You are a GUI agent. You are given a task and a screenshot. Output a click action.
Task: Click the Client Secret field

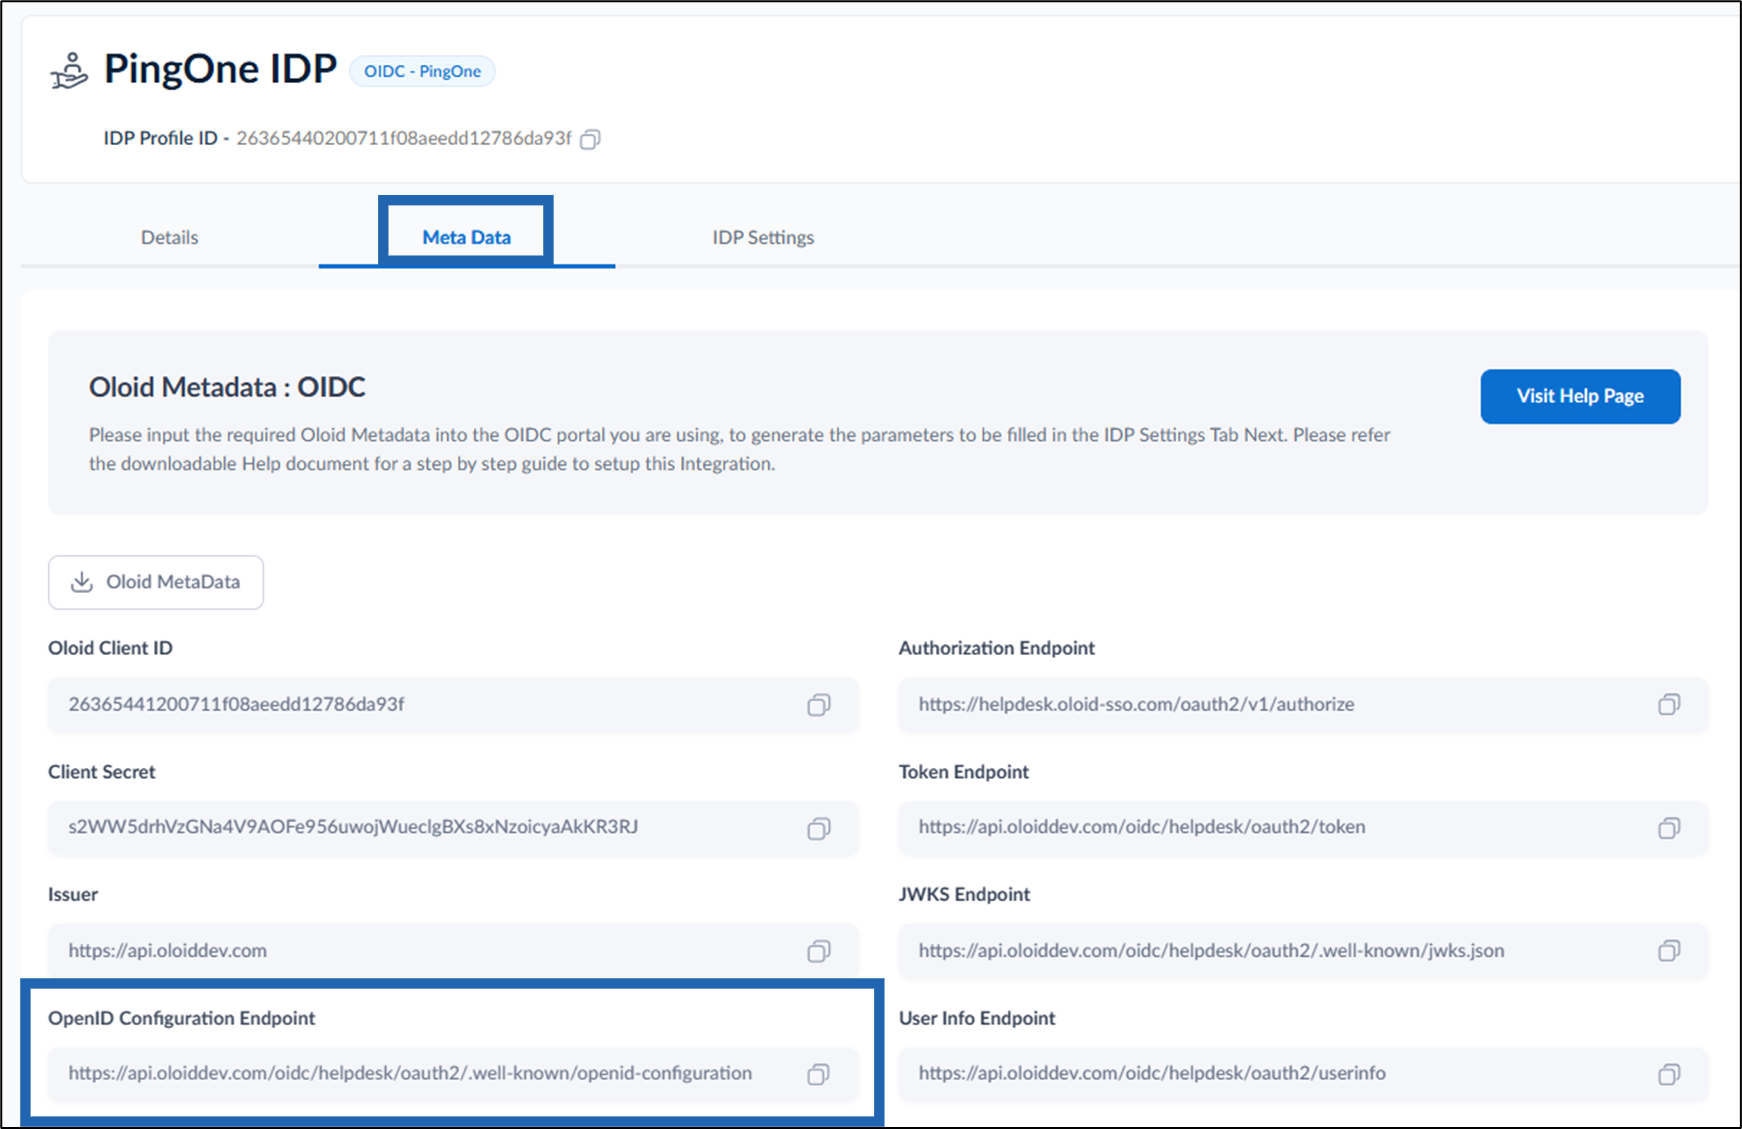(453, 828)
